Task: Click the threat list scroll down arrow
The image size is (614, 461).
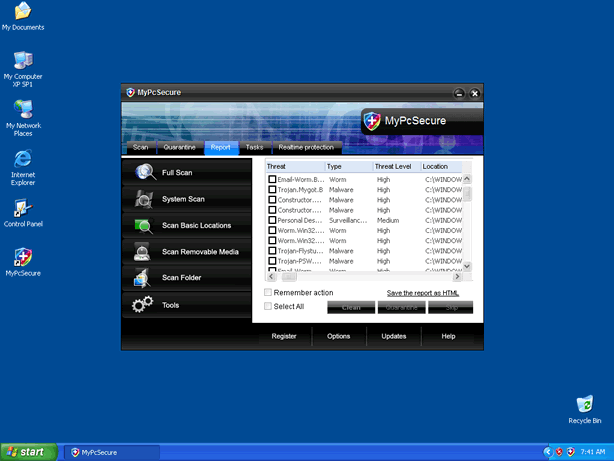Action: click(467, 266)
